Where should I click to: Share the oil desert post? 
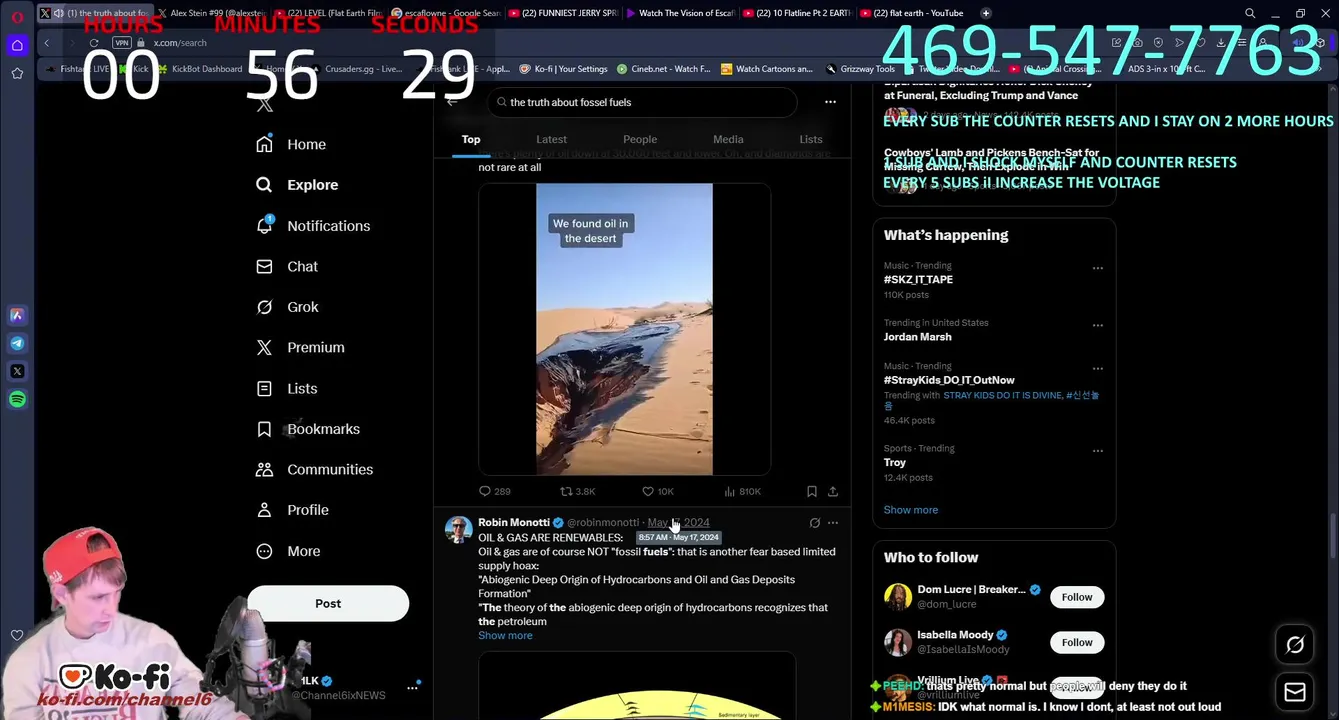[833, 491]
